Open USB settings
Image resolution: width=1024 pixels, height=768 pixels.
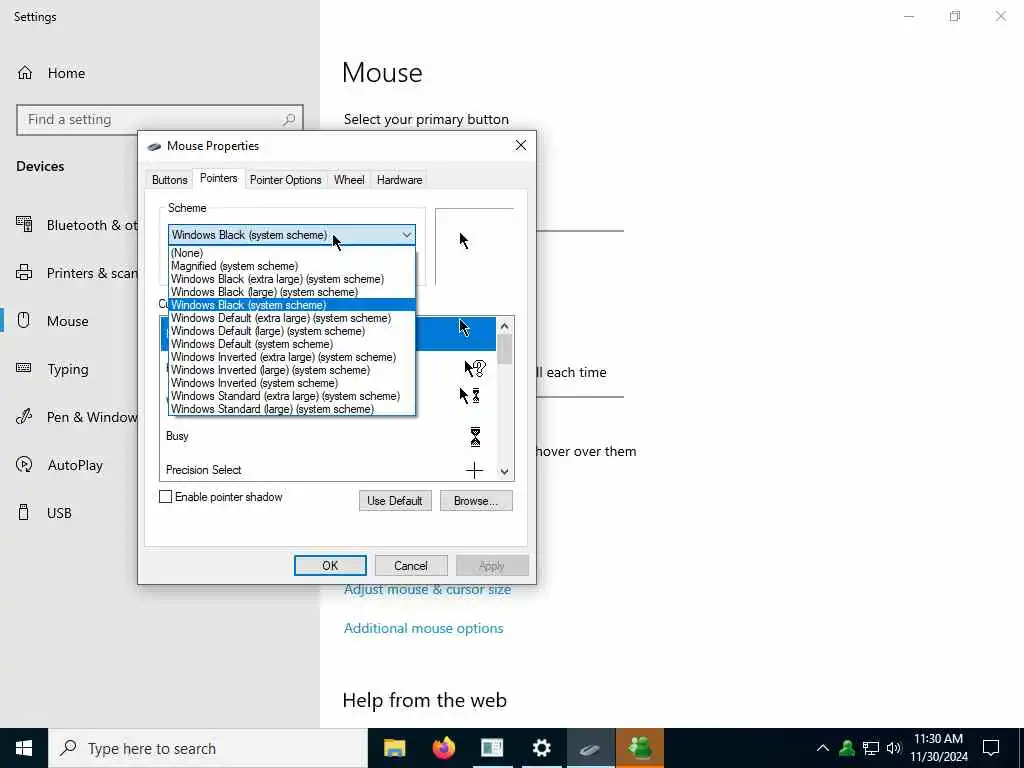(44, 513)
